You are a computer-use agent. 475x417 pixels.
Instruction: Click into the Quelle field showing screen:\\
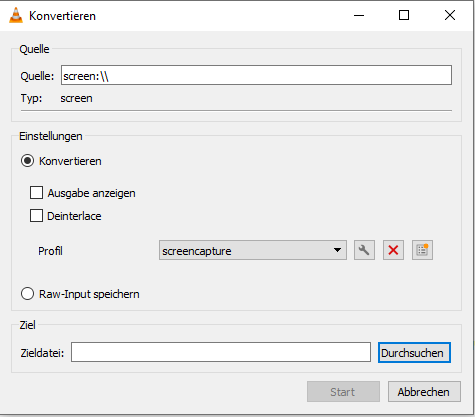(256, 75)
